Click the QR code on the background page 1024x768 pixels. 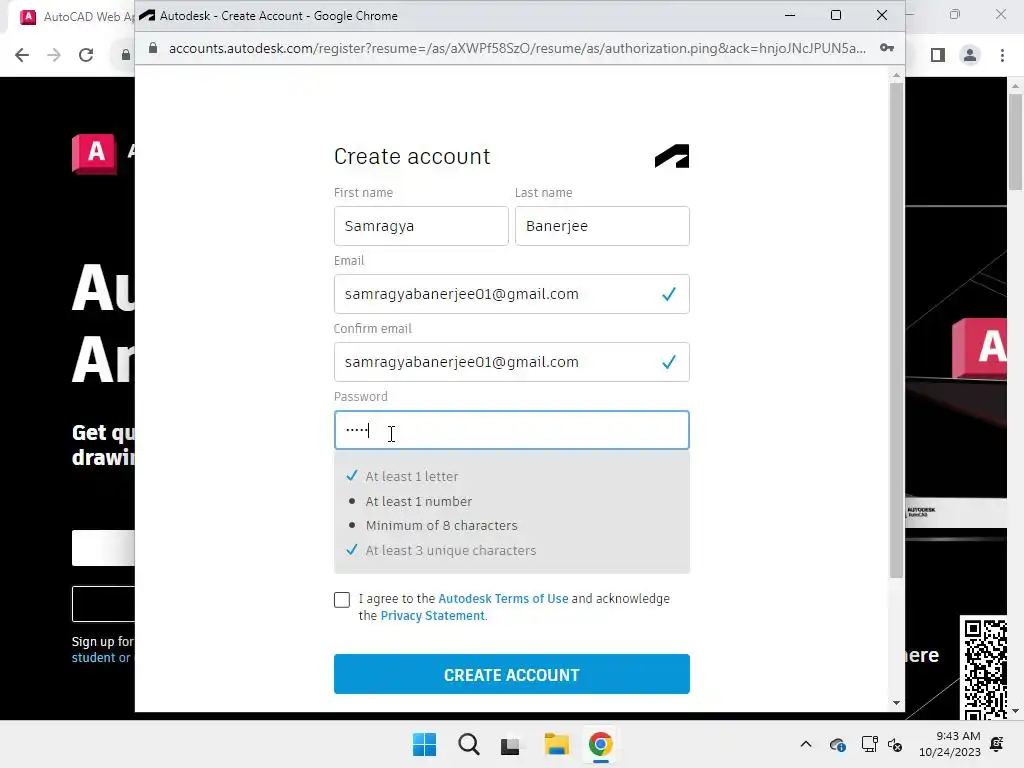[985, 667]
